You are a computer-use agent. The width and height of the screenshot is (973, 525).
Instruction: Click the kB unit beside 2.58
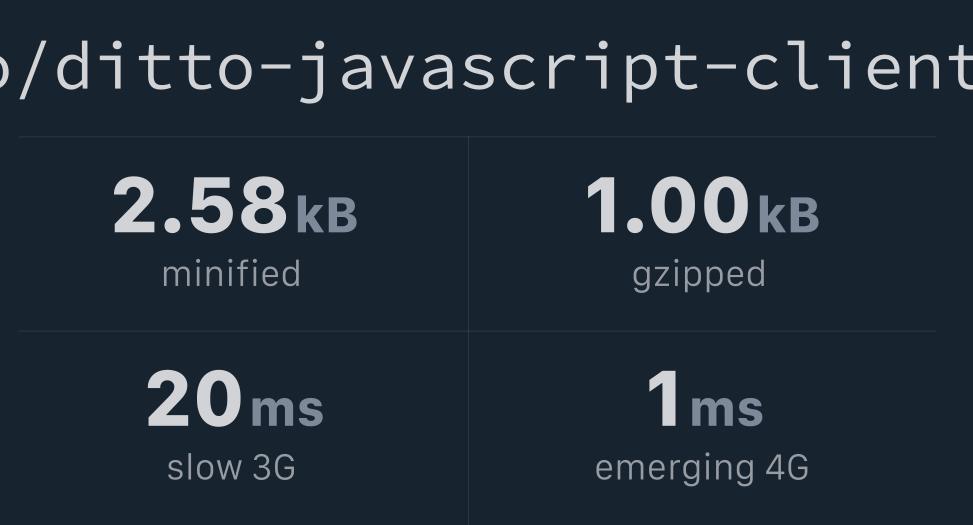pyautogui.click(x=326, y=215)
